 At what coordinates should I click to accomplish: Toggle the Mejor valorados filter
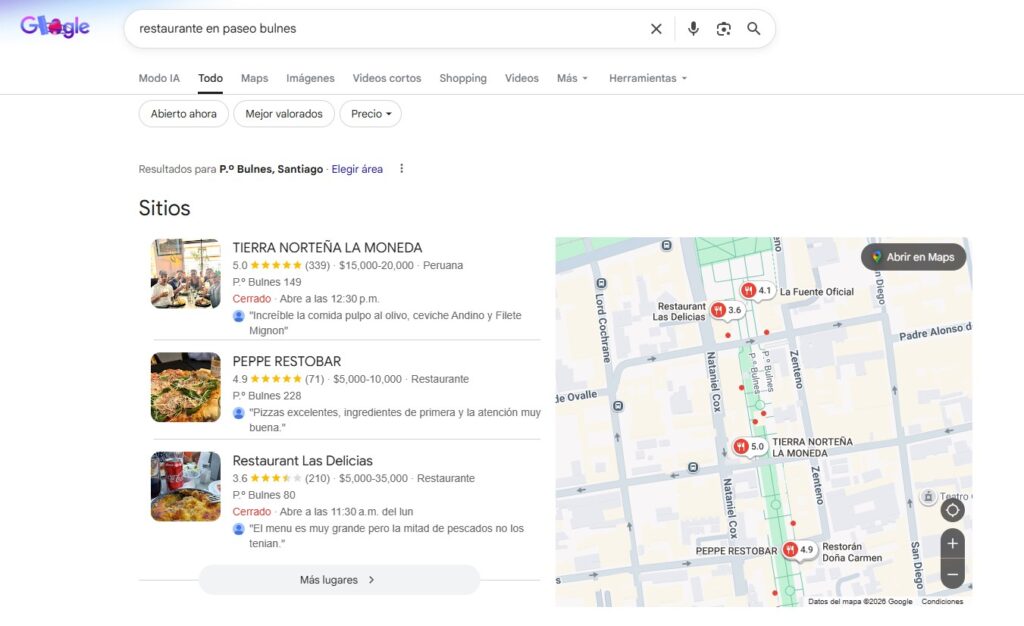click(284, 114)
